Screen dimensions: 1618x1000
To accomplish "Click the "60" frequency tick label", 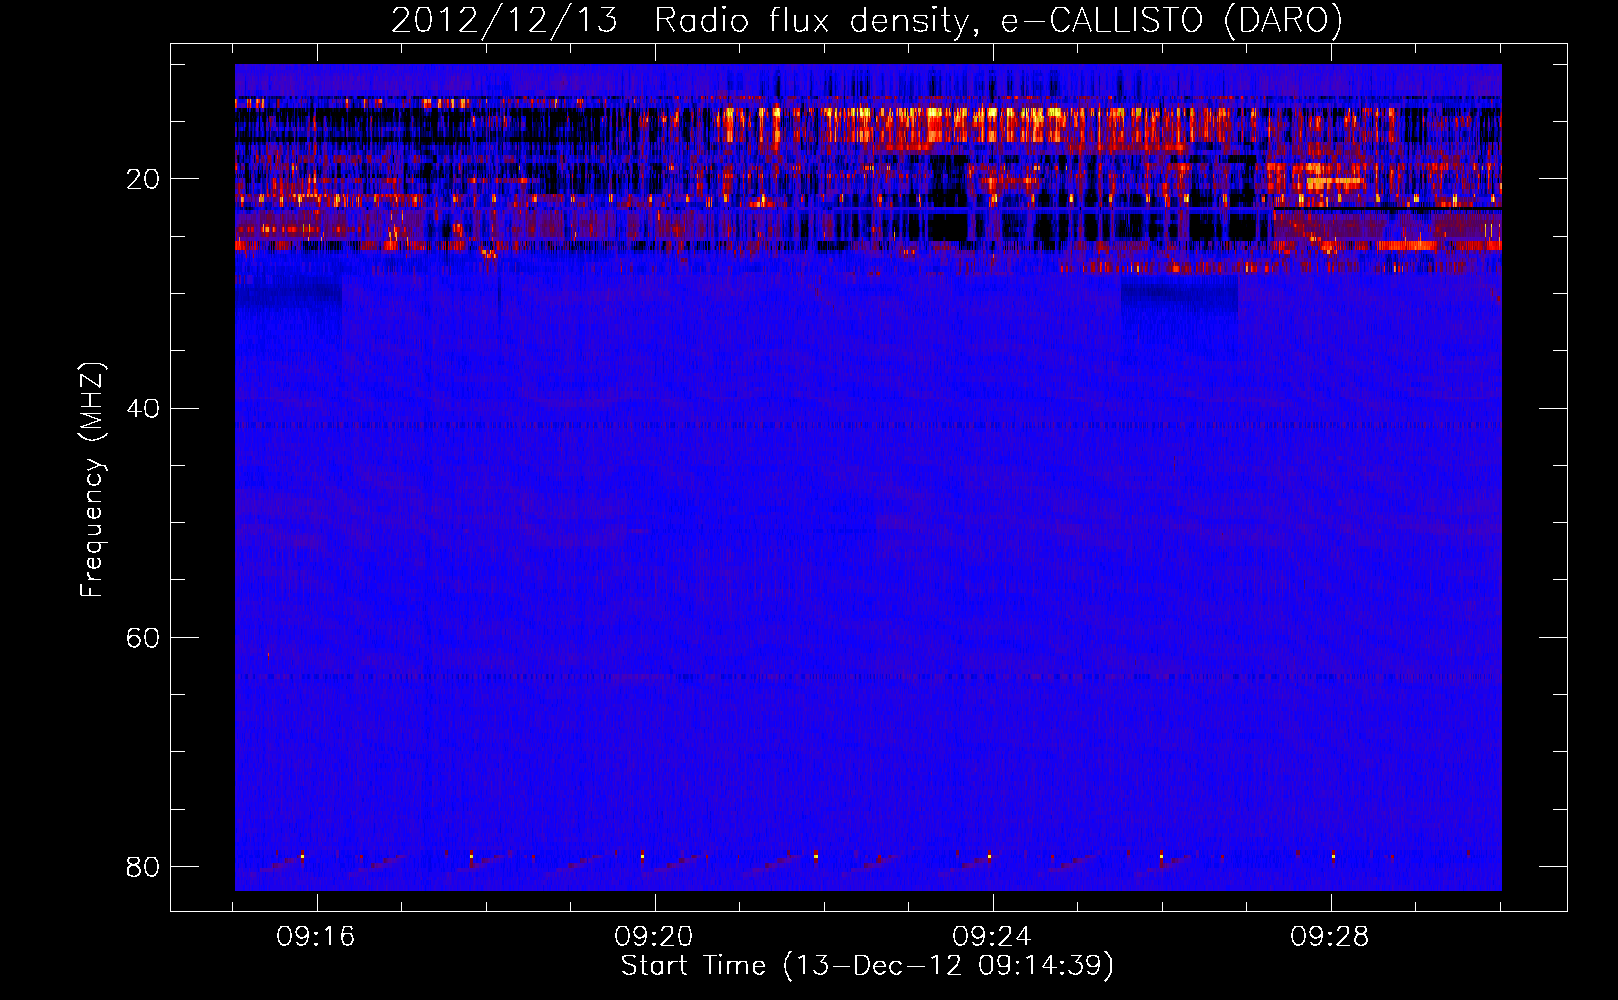I will (x=143, y=637).
